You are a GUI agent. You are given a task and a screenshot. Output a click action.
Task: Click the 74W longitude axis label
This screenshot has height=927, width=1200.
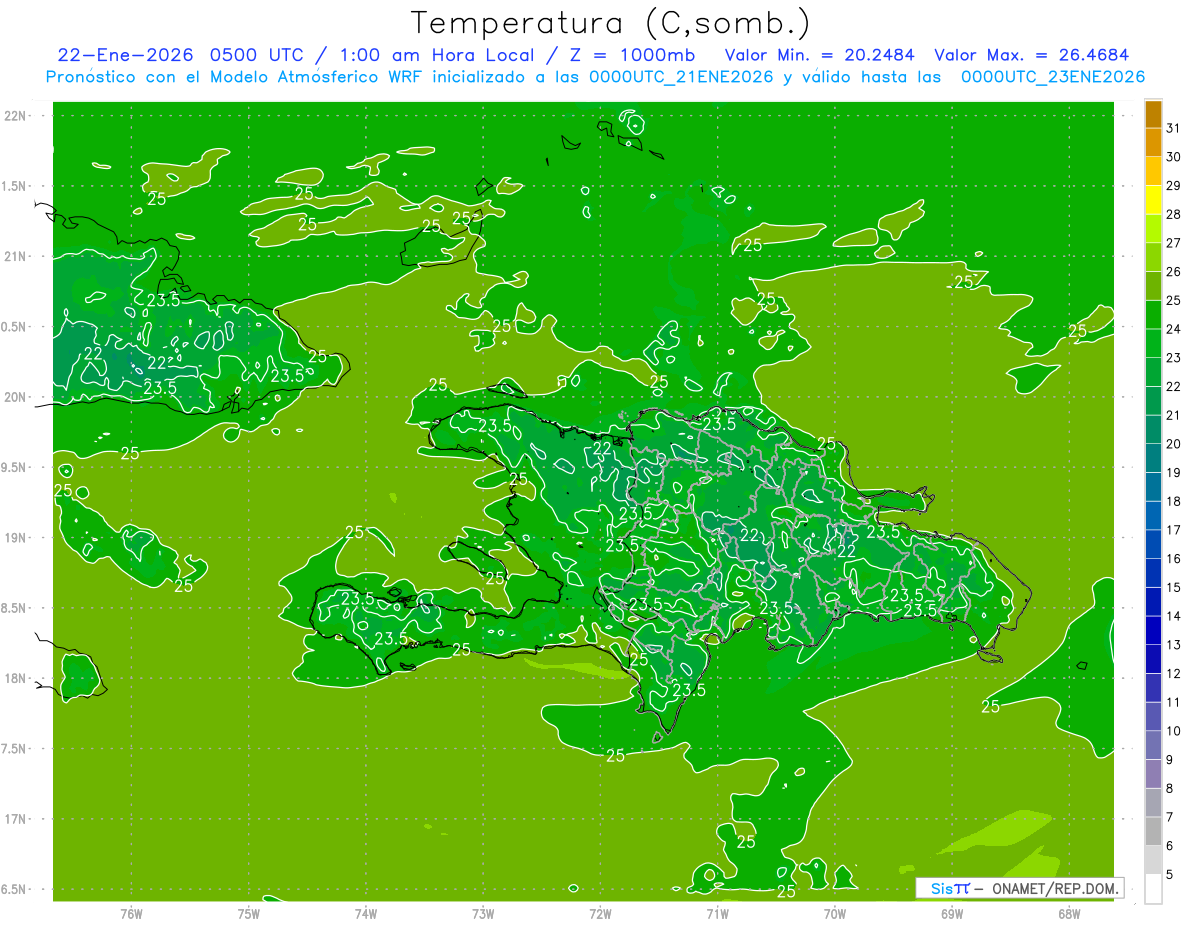365,914
